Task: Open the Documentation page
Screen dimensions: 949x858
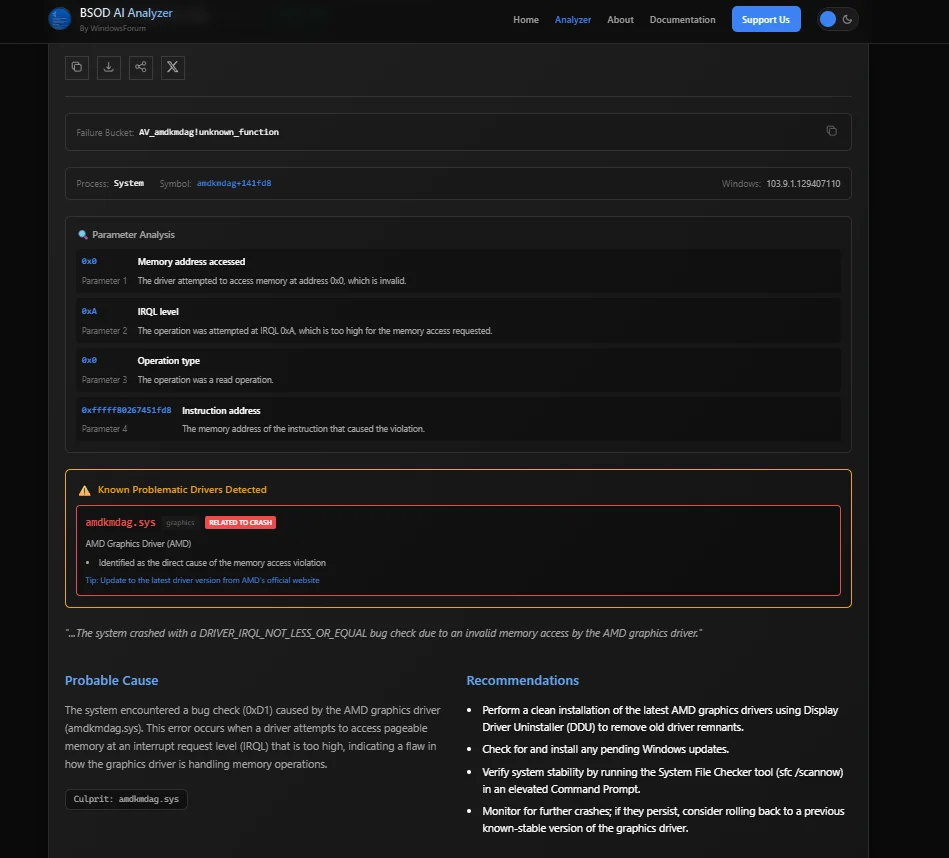Action: pyautogui.click(x=682, y=19)
